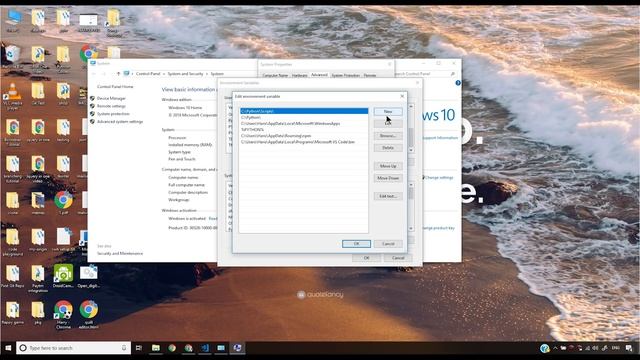Click DroidCam desktop icon
640x360 pixels.
coord(63,276)
